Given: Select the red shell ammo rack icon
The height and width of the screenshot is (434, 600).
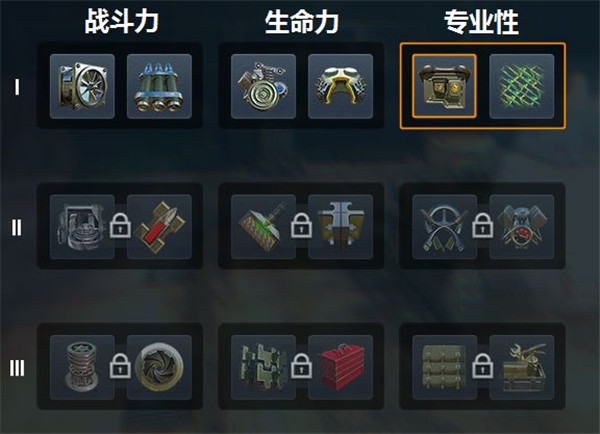Looking at the screenshot, I should [159, 227].
